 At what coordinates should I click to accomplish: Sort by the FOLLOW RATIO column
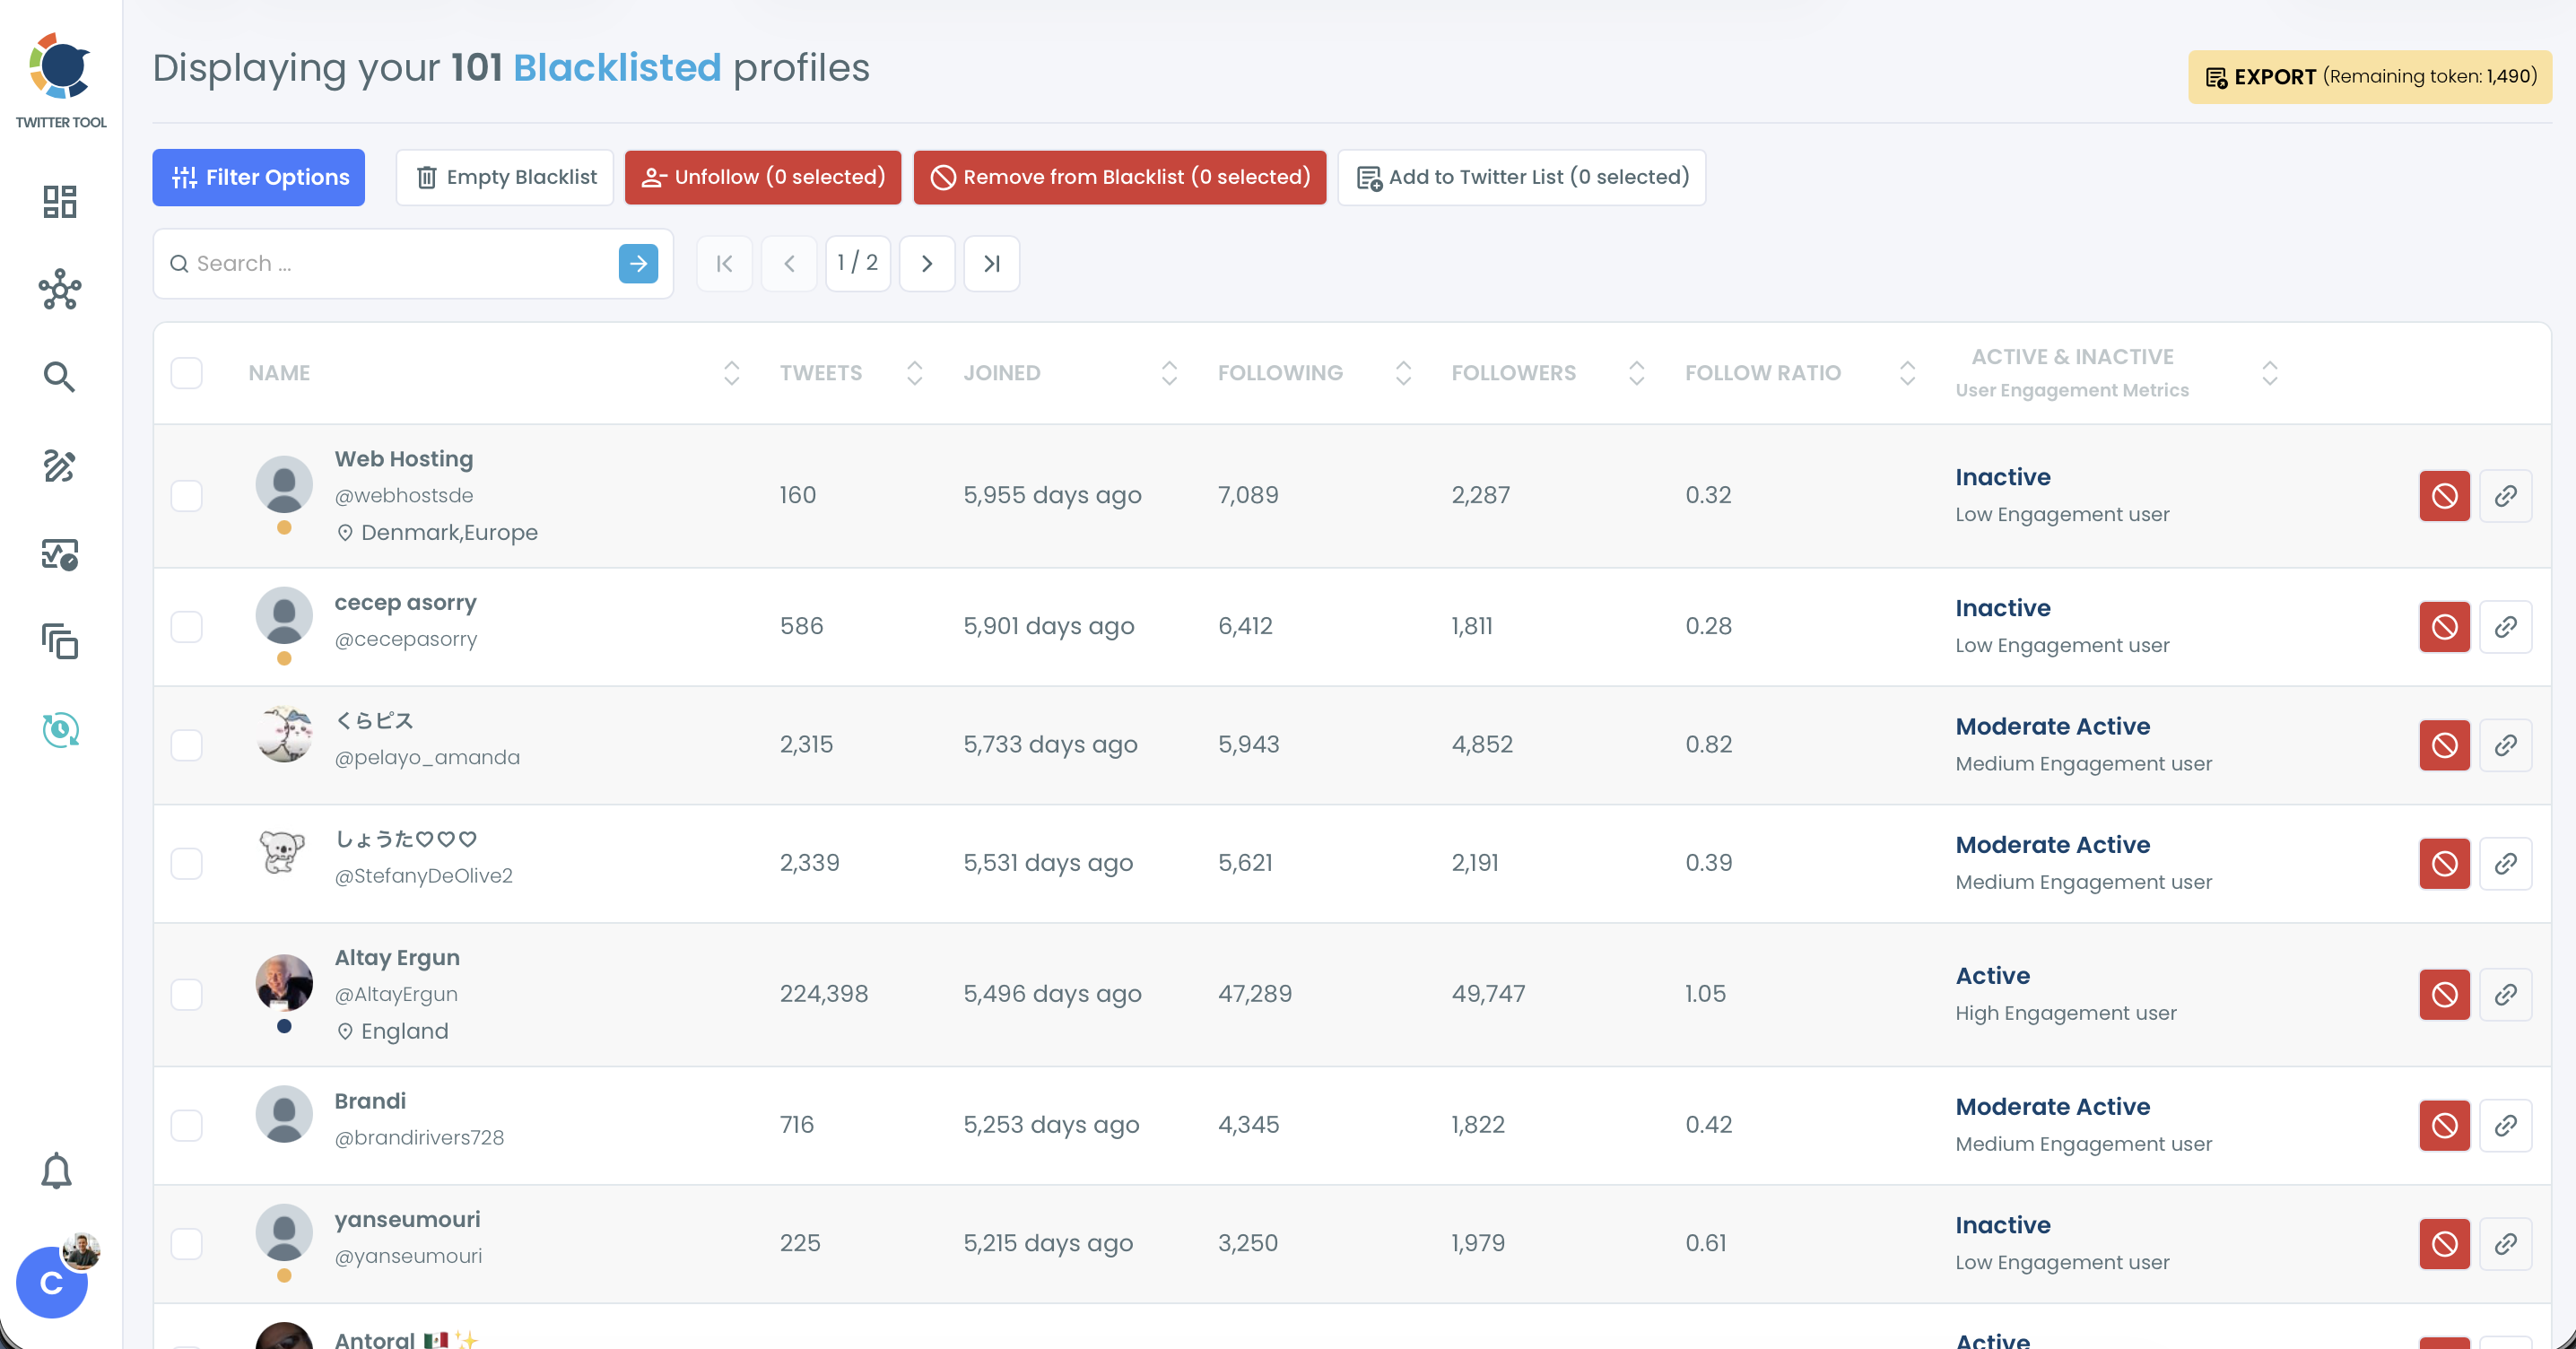click(x=1907, y=373)
